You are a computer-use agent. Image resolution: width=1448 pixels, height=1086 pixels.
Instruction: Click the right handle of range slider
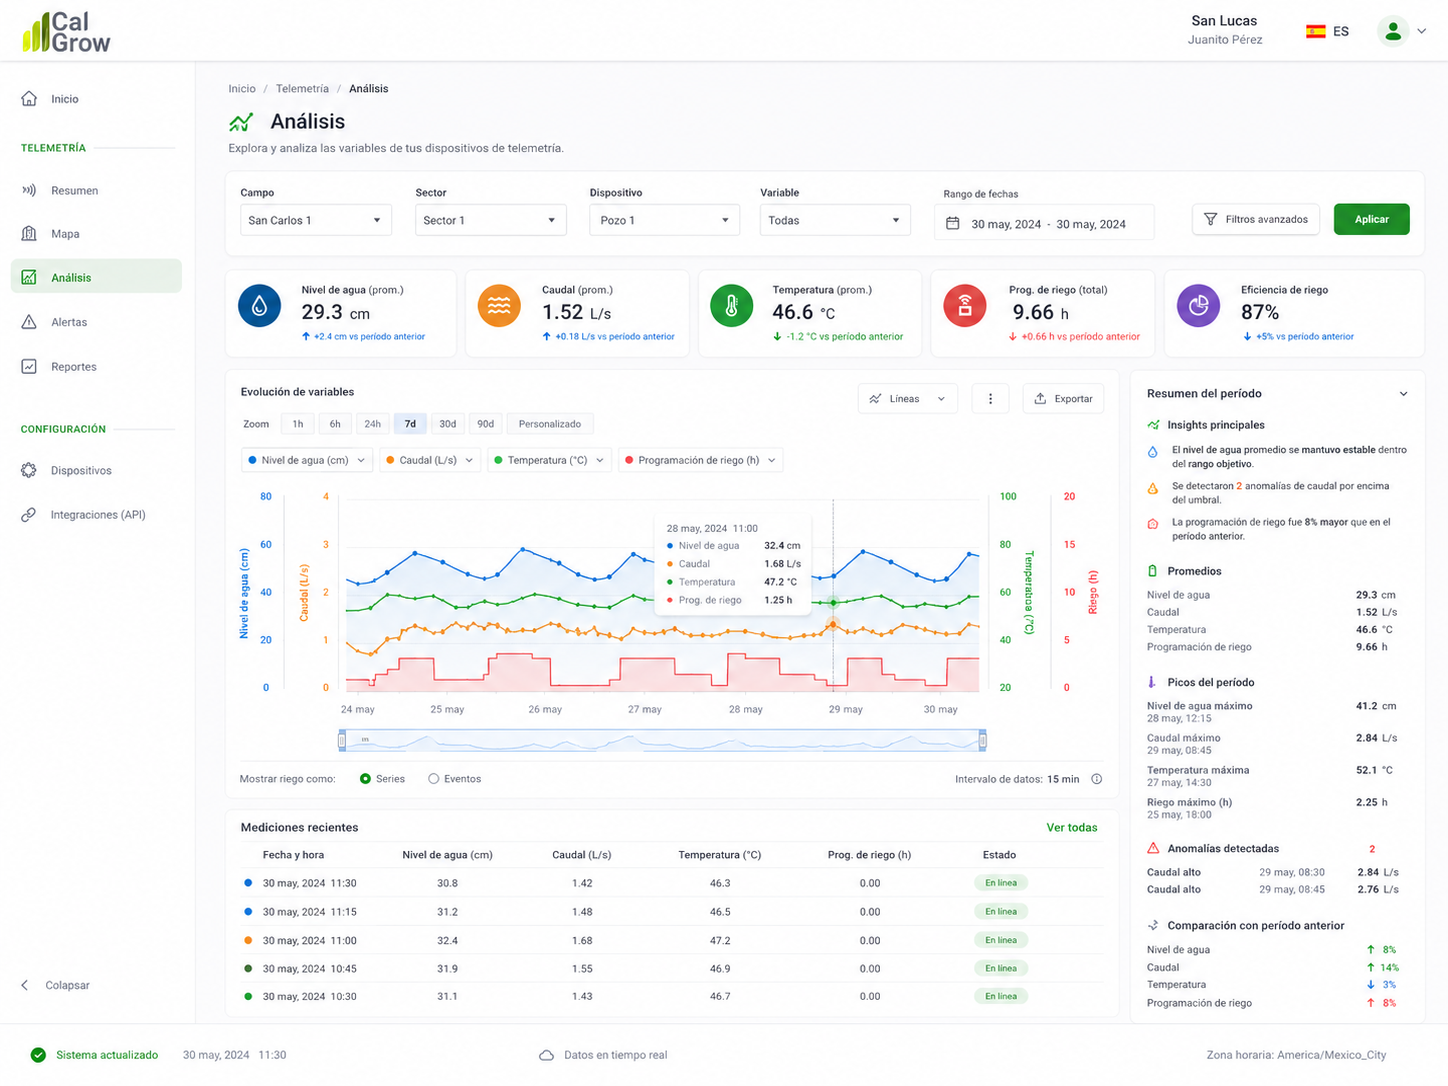click(983, 741)
